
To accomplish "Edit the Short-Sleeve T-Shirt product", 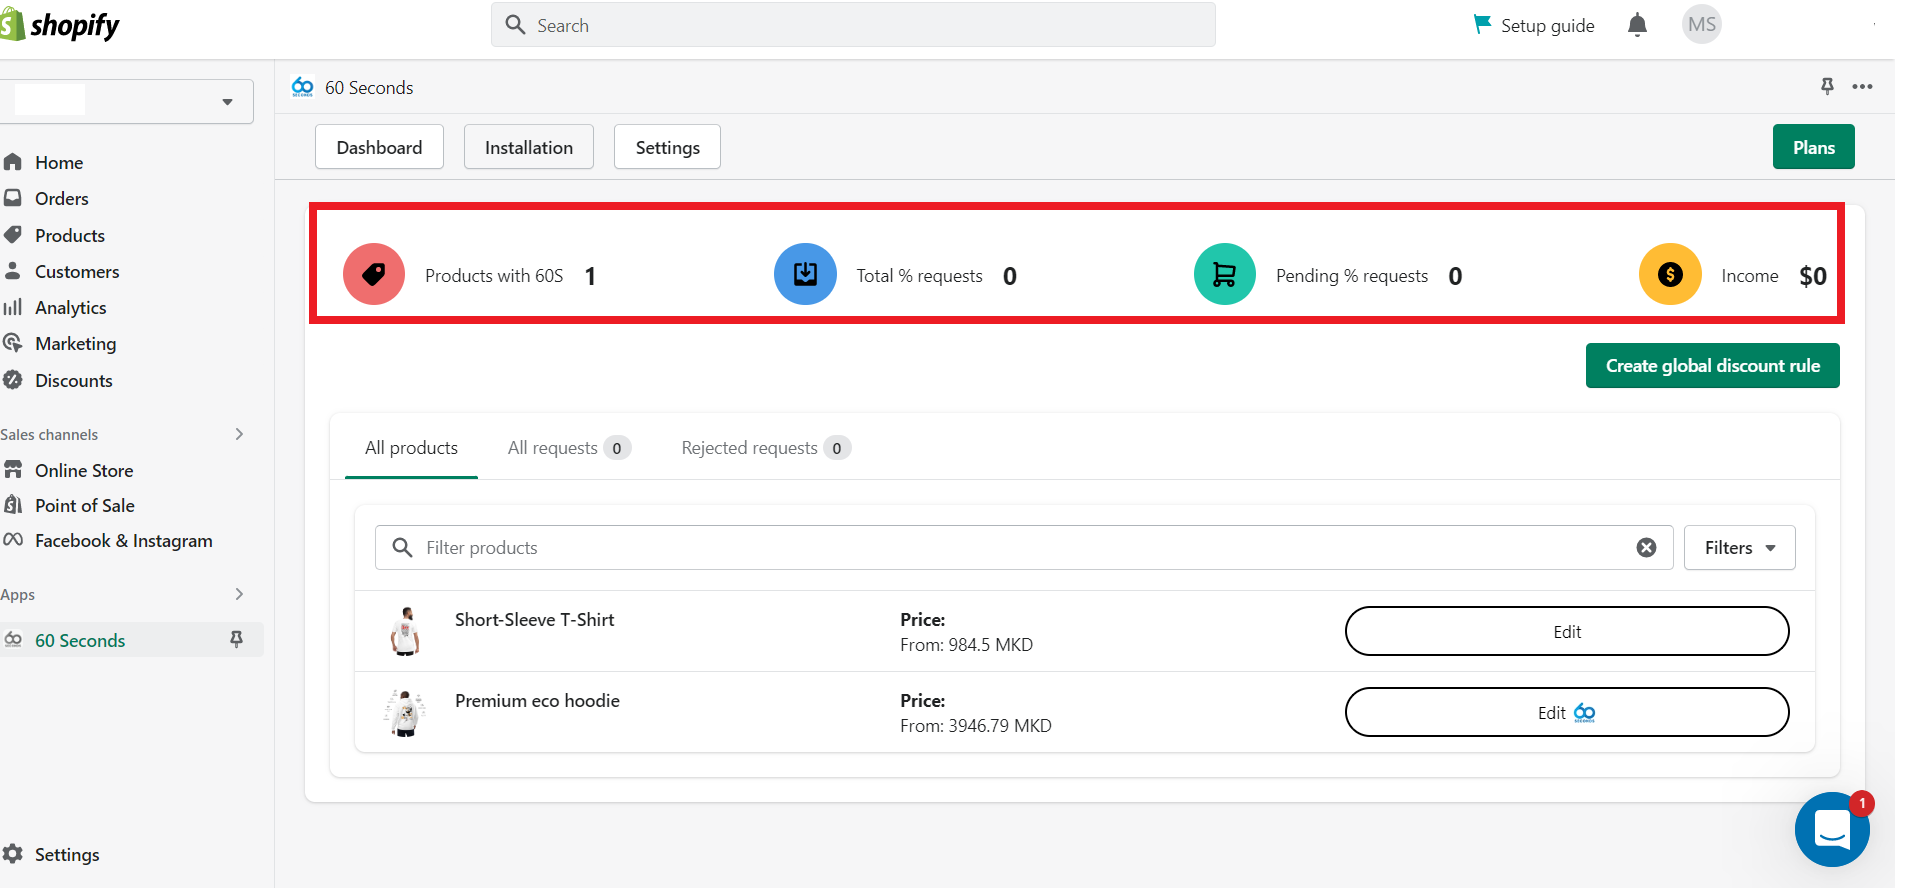I will pyautogui.click(x=1567, y=632).
